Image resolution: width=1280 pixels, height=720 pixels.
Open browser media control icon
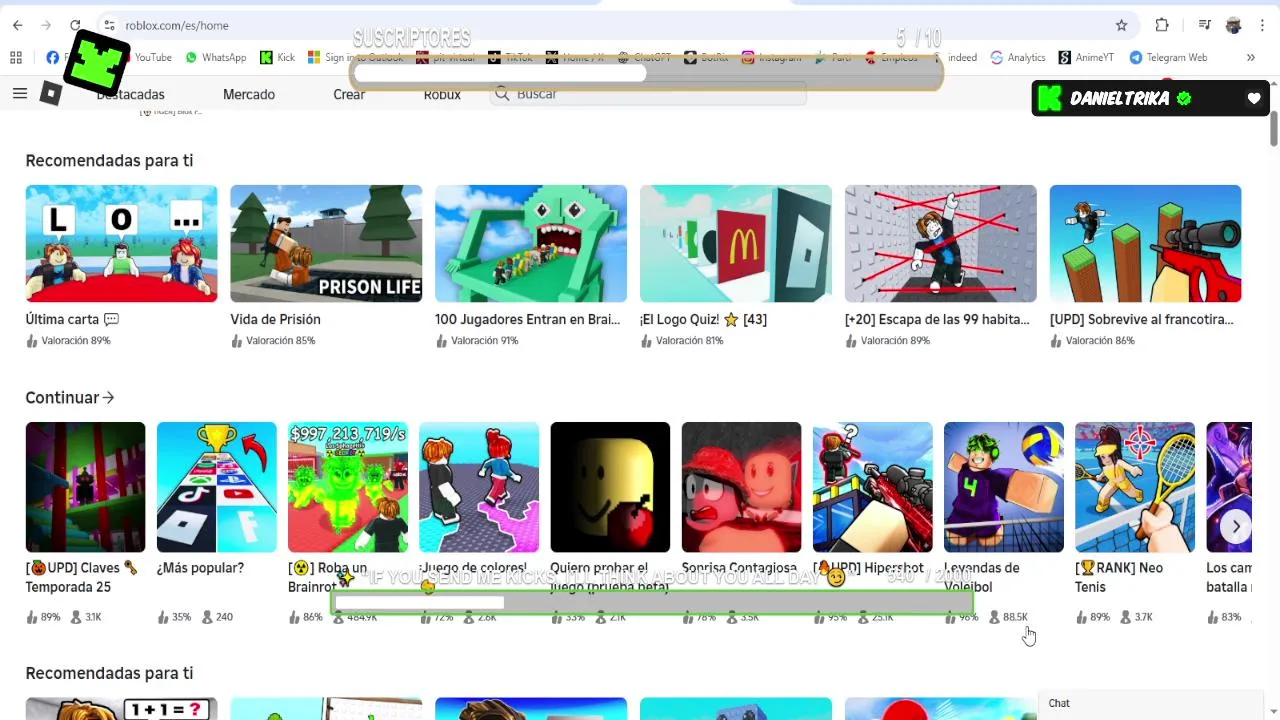pyautogui.click(x=1205, y=25)
